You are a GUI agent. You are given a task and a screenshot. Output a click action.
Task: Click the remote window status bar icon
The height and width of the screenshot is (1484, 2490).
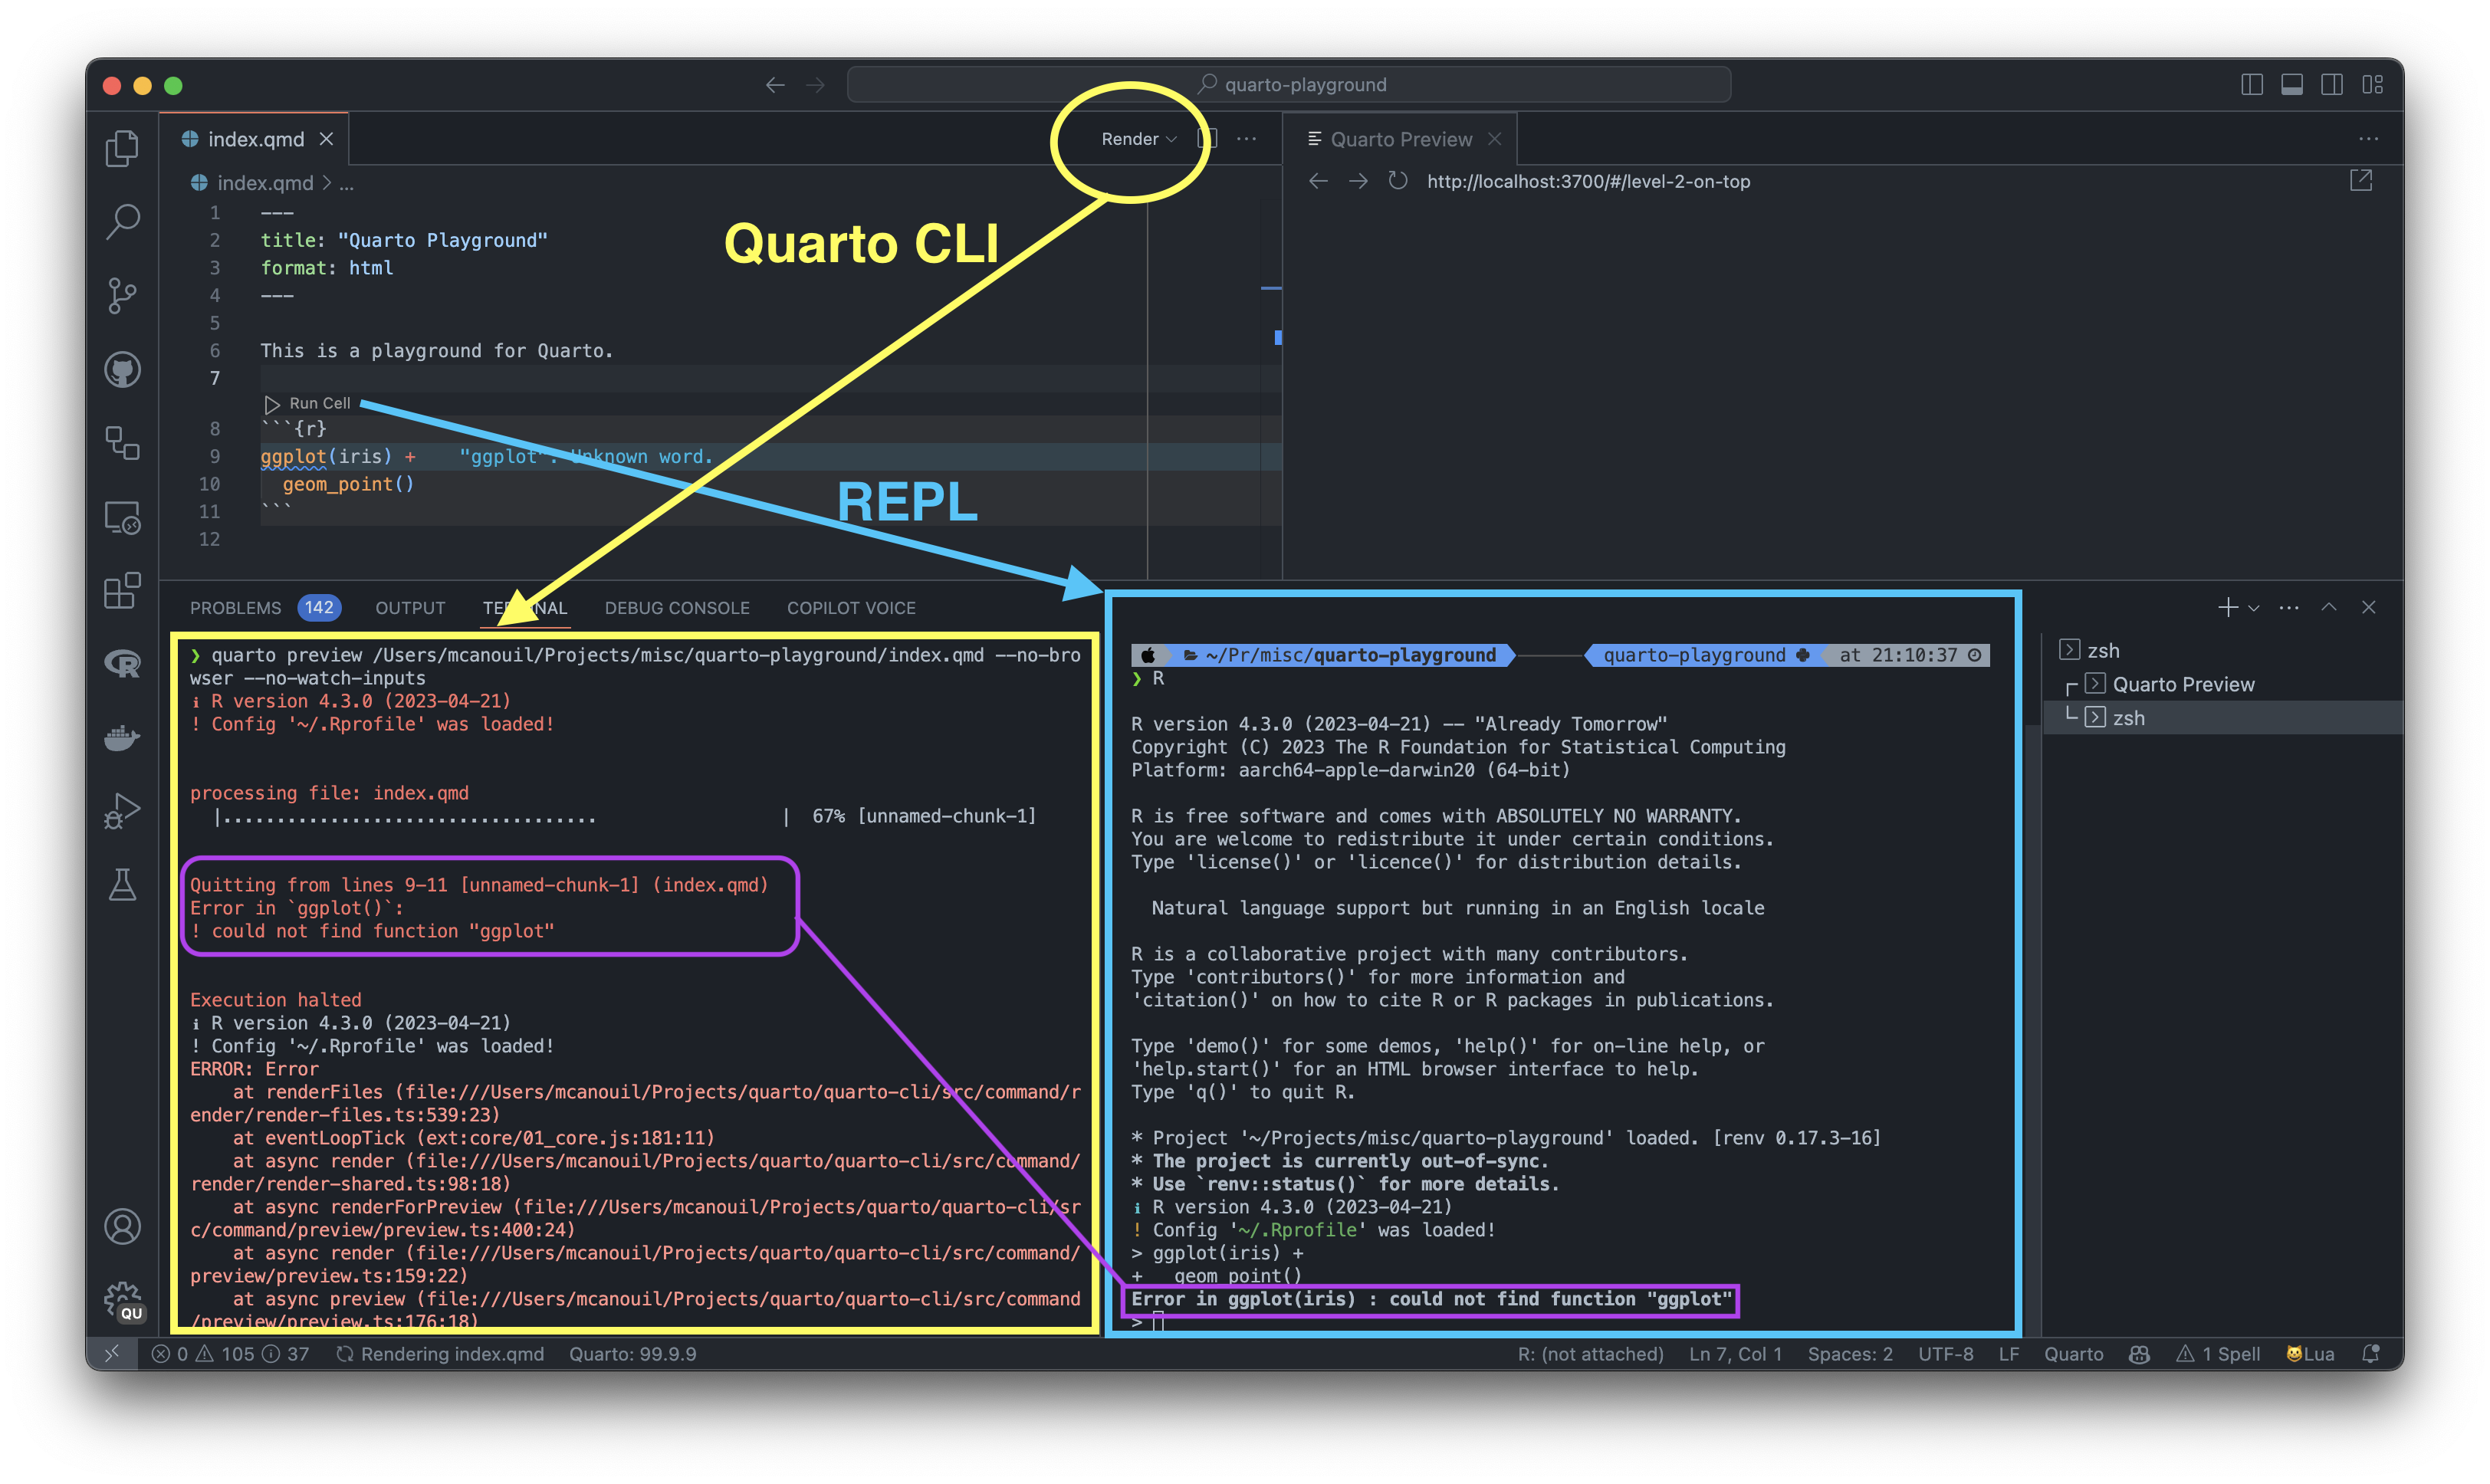112,1353
